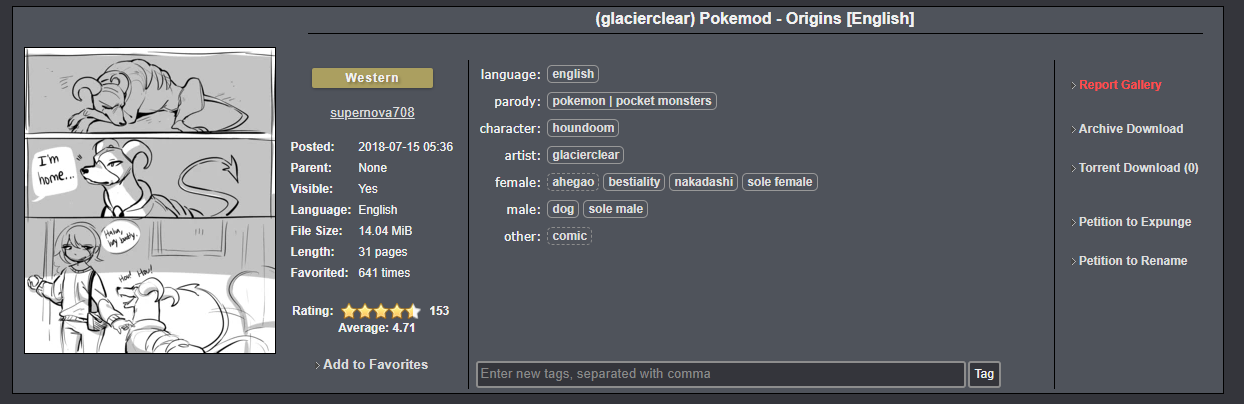Image resolution: width=1244 pixels, height=404 pixels.
Task: Select the sole male tag
Action: pos(615,209)
